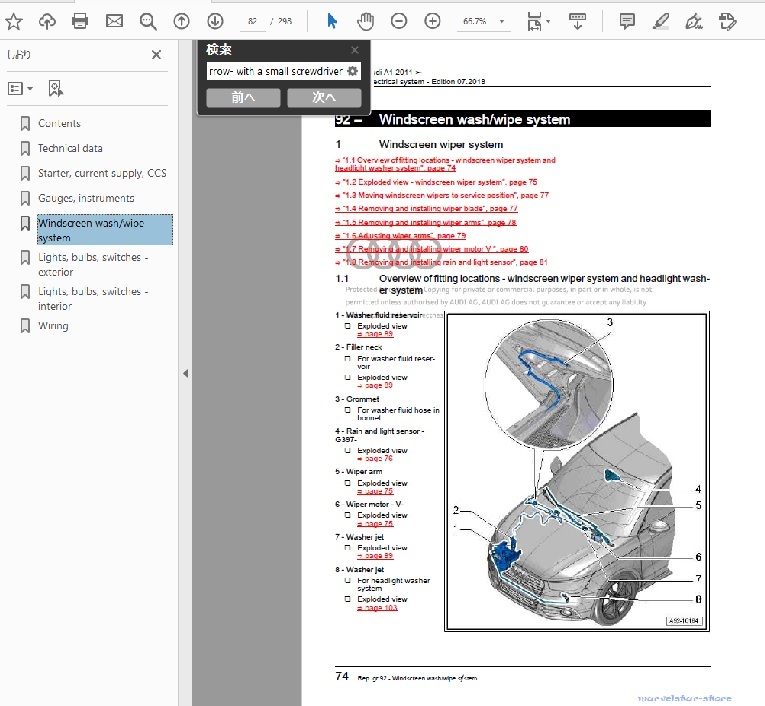Print the document using printer icon
765x706 pixels.
pyautogui.click(x=80, y=21)
